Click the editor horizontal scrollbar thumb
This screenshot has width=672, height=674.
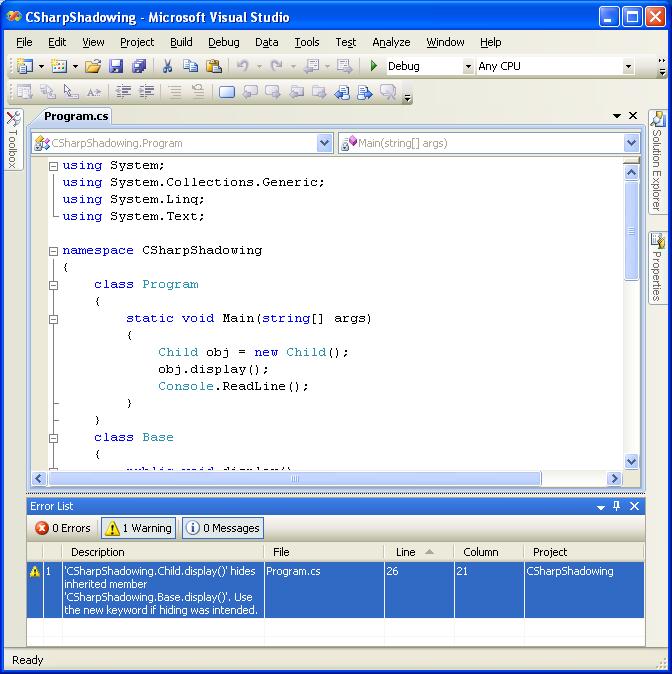pyautogui.click(x=295, y=478)
